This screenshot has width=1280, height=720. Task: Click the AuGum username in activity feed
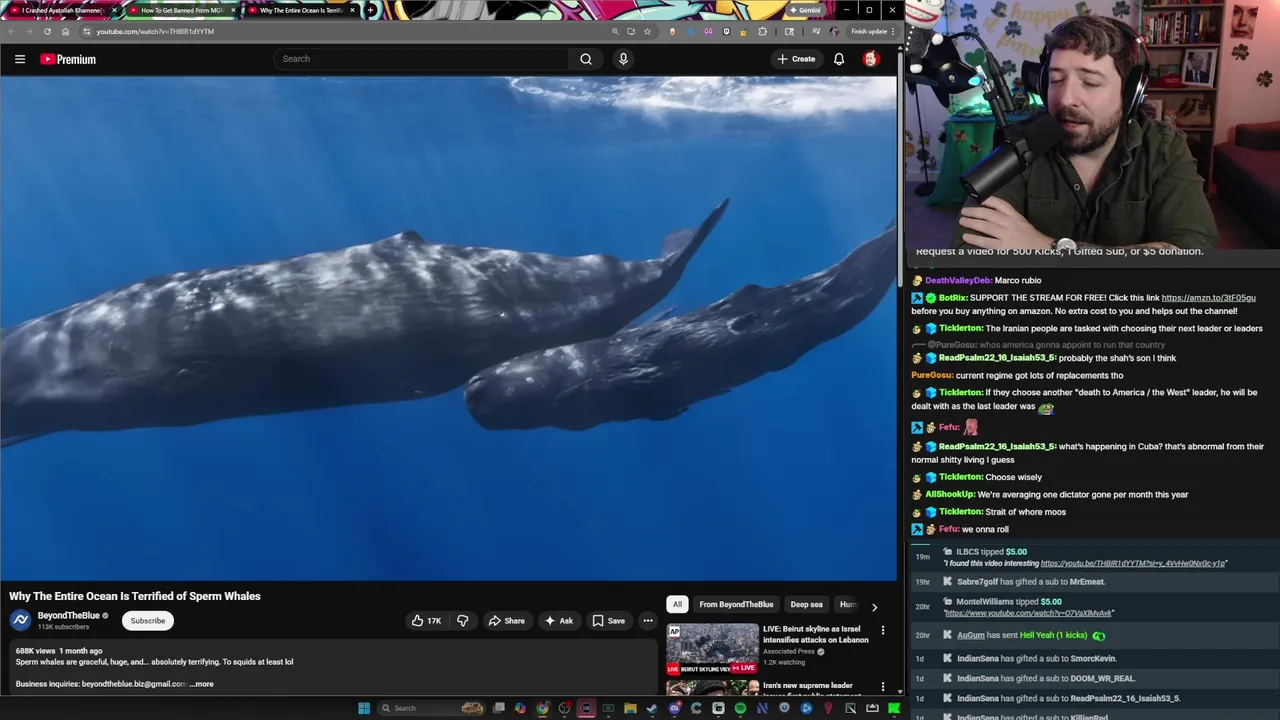pyautogui.click(x=971, y=635)
